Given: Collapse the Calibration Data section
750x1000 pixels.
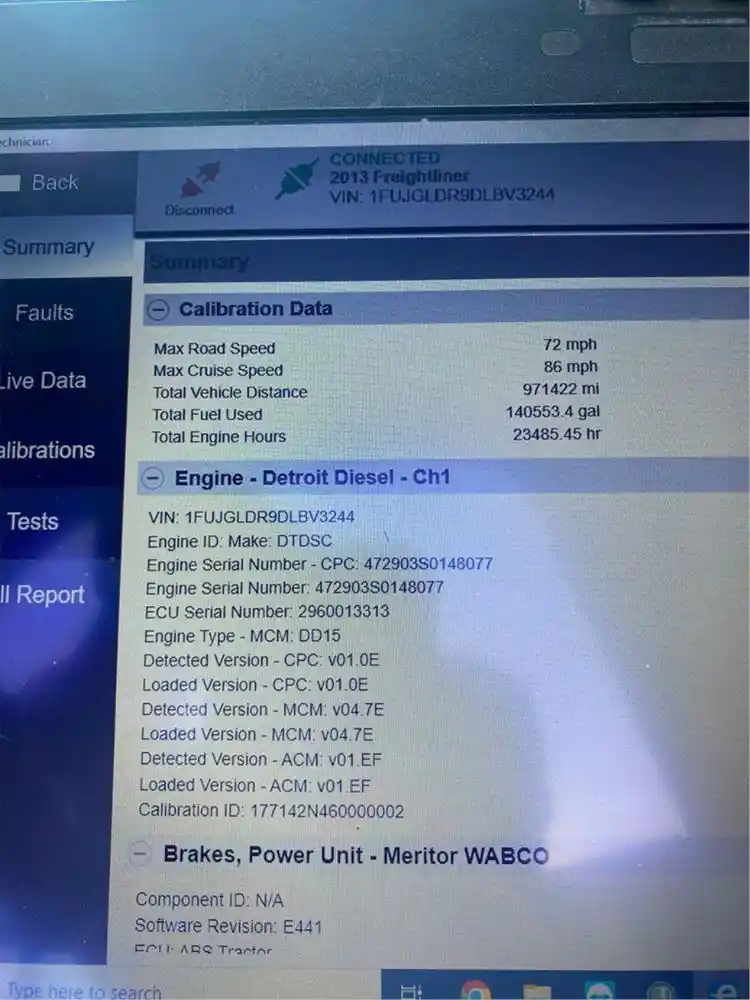Looking at the screenshot, I should point(158,310).
